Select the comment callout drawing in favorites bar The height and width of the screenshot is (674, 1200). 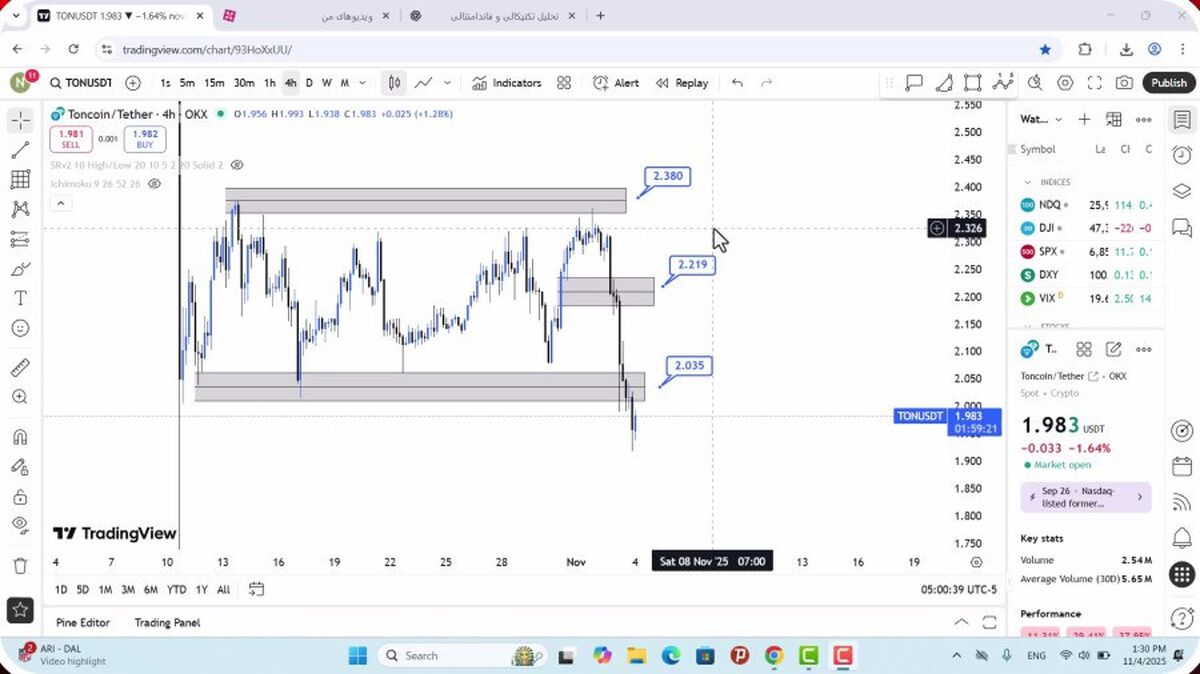click(x=914, y=83)
